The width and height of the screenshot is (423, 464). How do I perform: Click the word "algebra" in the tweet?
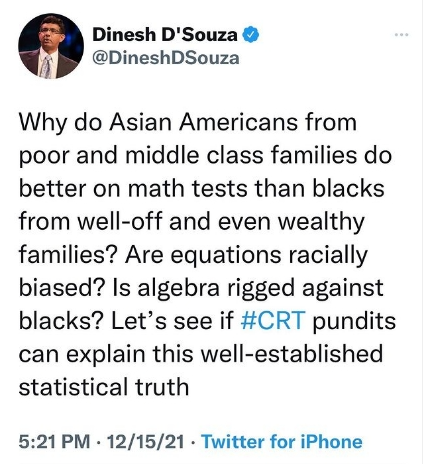tap(179, 287)
